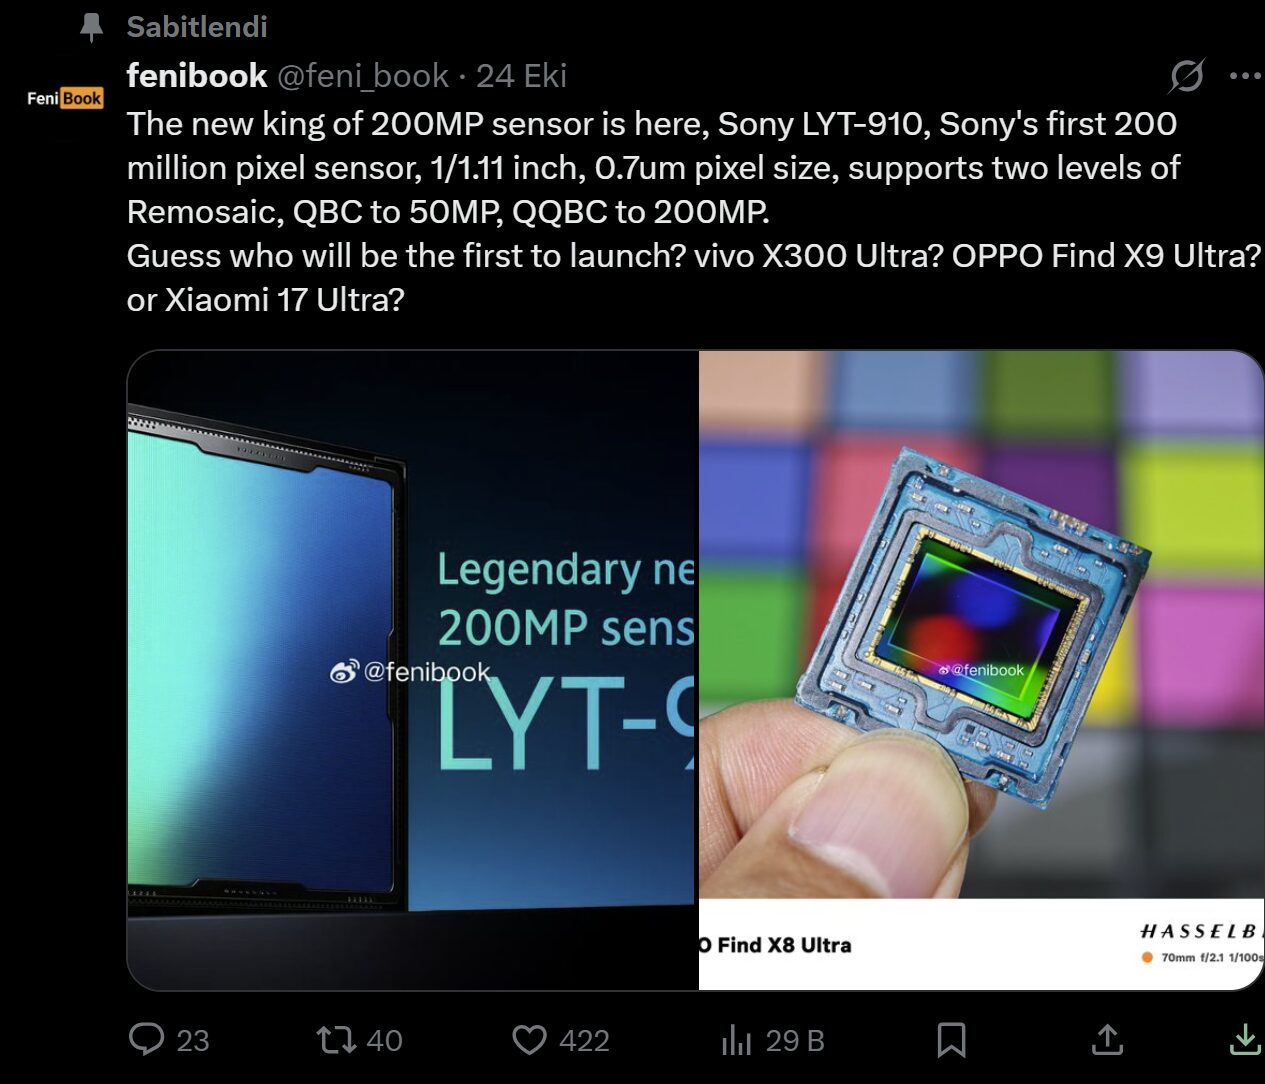Click the reply bubble icon
Viewport: 1265px width, 1084px height.
click(x=148, y=1040)
